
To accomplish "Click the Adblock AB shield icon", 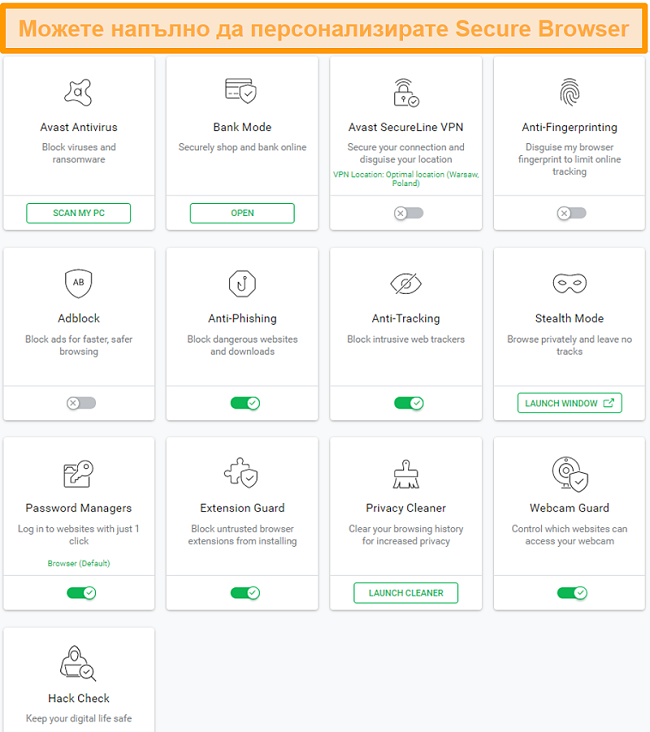I will pos(78,283).
